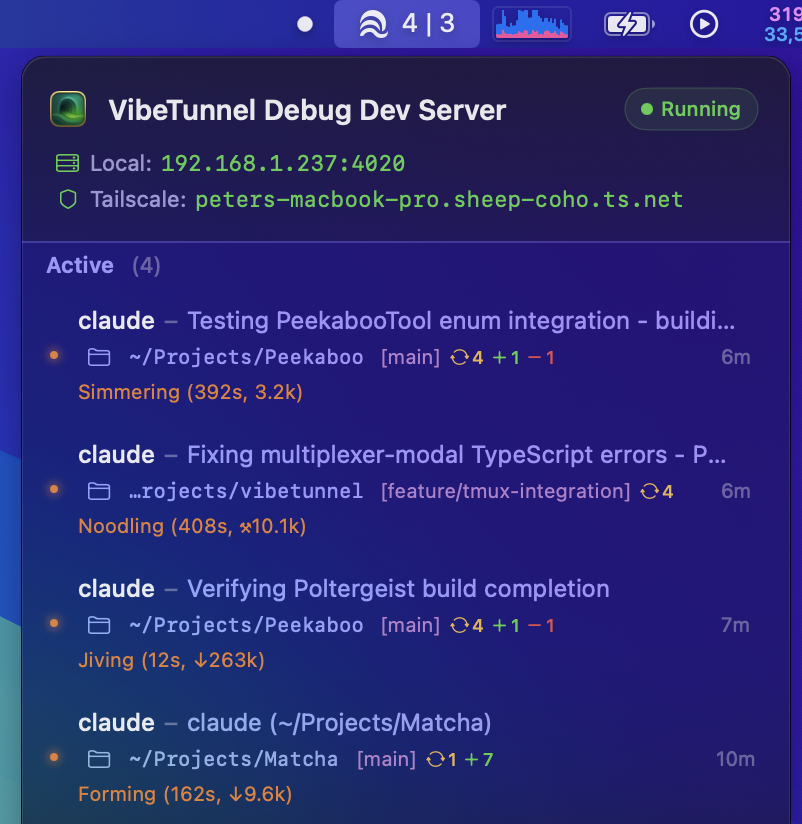Click the shield icon beside Tailscale
Viewport: 802px width, 824px height.
[68, 200]
